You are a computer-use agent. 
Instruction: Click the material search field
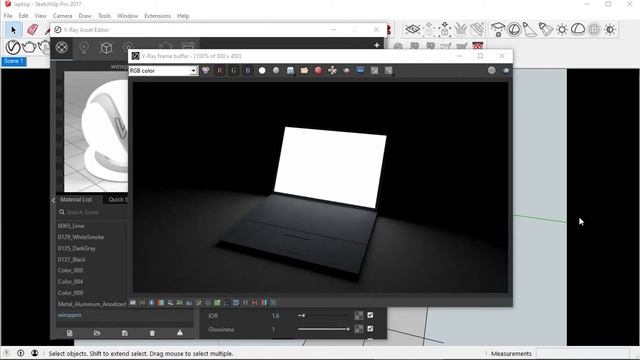tap(92, 212)
